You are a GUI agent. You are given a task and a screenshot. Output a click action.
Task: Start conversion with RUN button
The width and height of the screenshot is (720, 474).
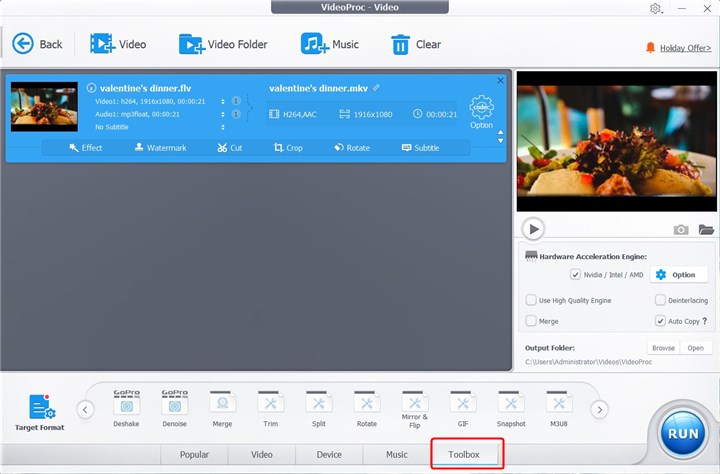click(683, 434)
